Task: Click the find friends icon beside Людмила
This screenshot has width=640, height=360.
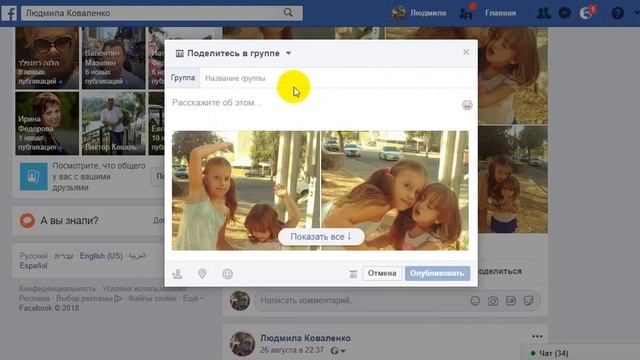Action: coord(466,13)
